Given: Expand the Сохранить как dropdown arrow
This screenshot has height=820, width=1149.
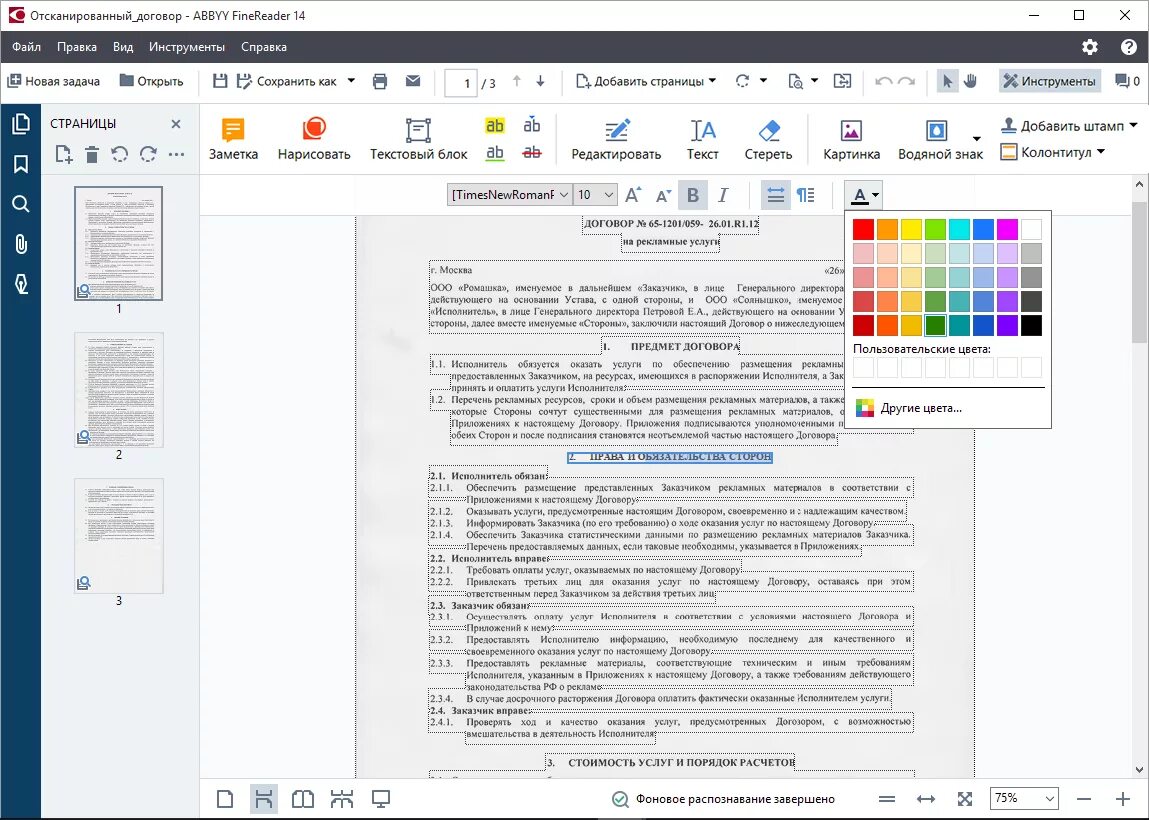Looking at the screenshot, I should [x=351, y=81].
